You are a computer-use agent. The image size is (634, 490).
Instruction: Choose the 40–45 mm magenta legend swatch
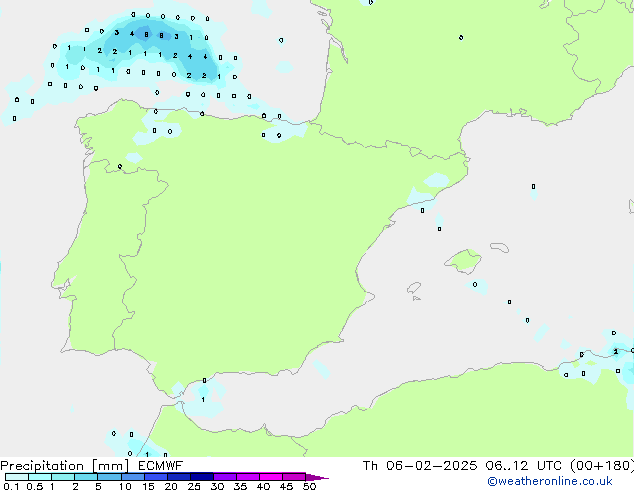(271, 477)
